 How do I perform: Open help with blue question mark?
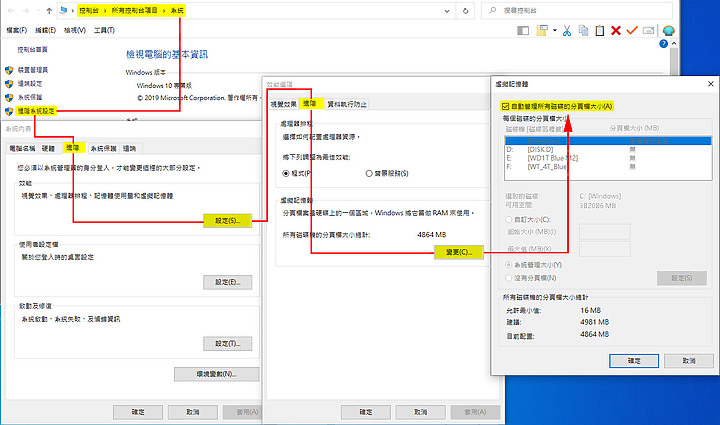(664, 44)
